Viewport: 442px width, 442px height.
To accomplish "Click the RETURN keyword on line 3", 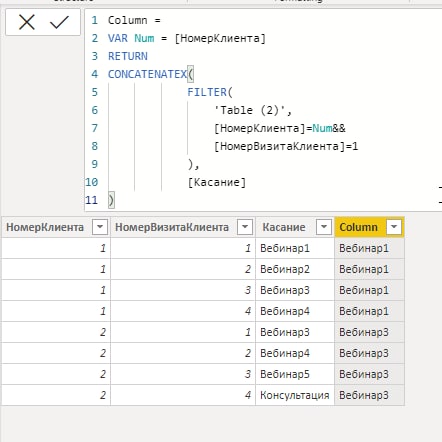I will pos(128,56).
